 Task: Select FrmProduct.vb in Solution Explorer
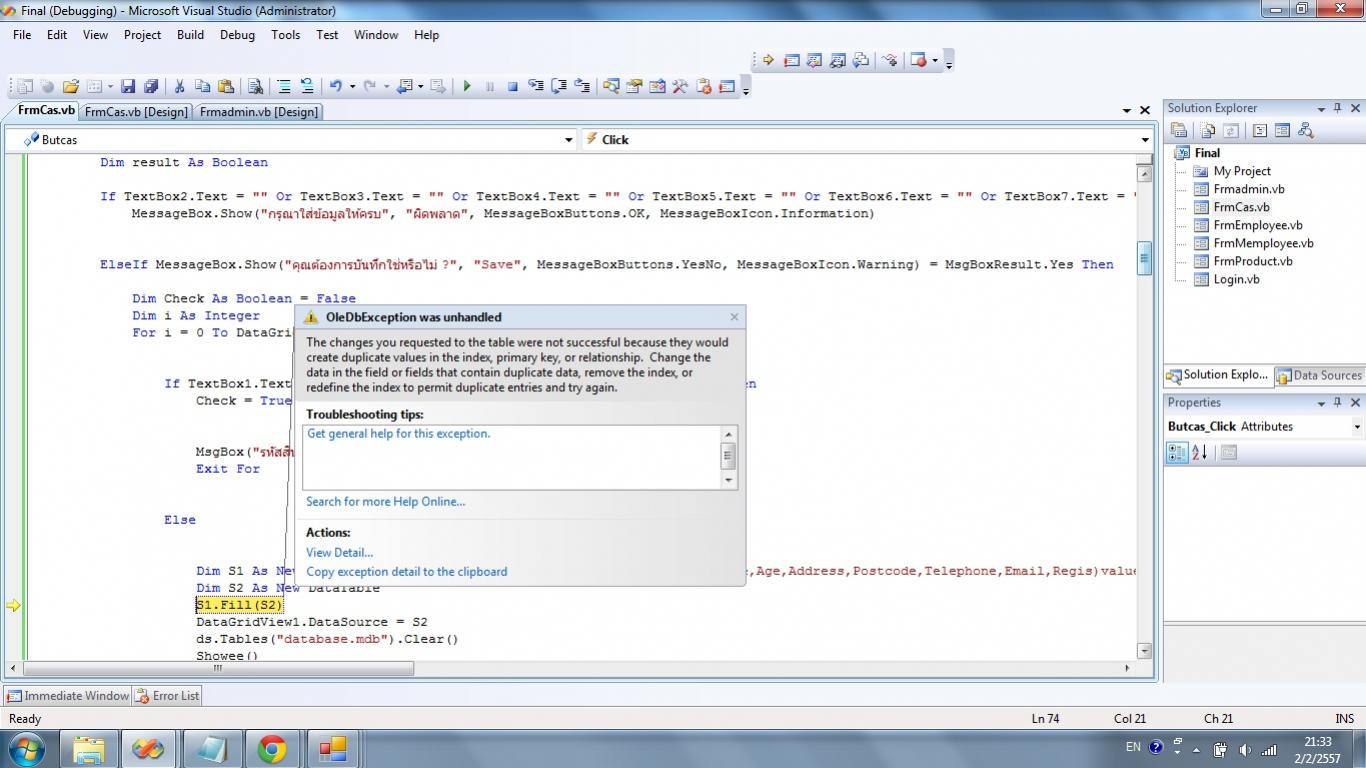point(1252,261)
